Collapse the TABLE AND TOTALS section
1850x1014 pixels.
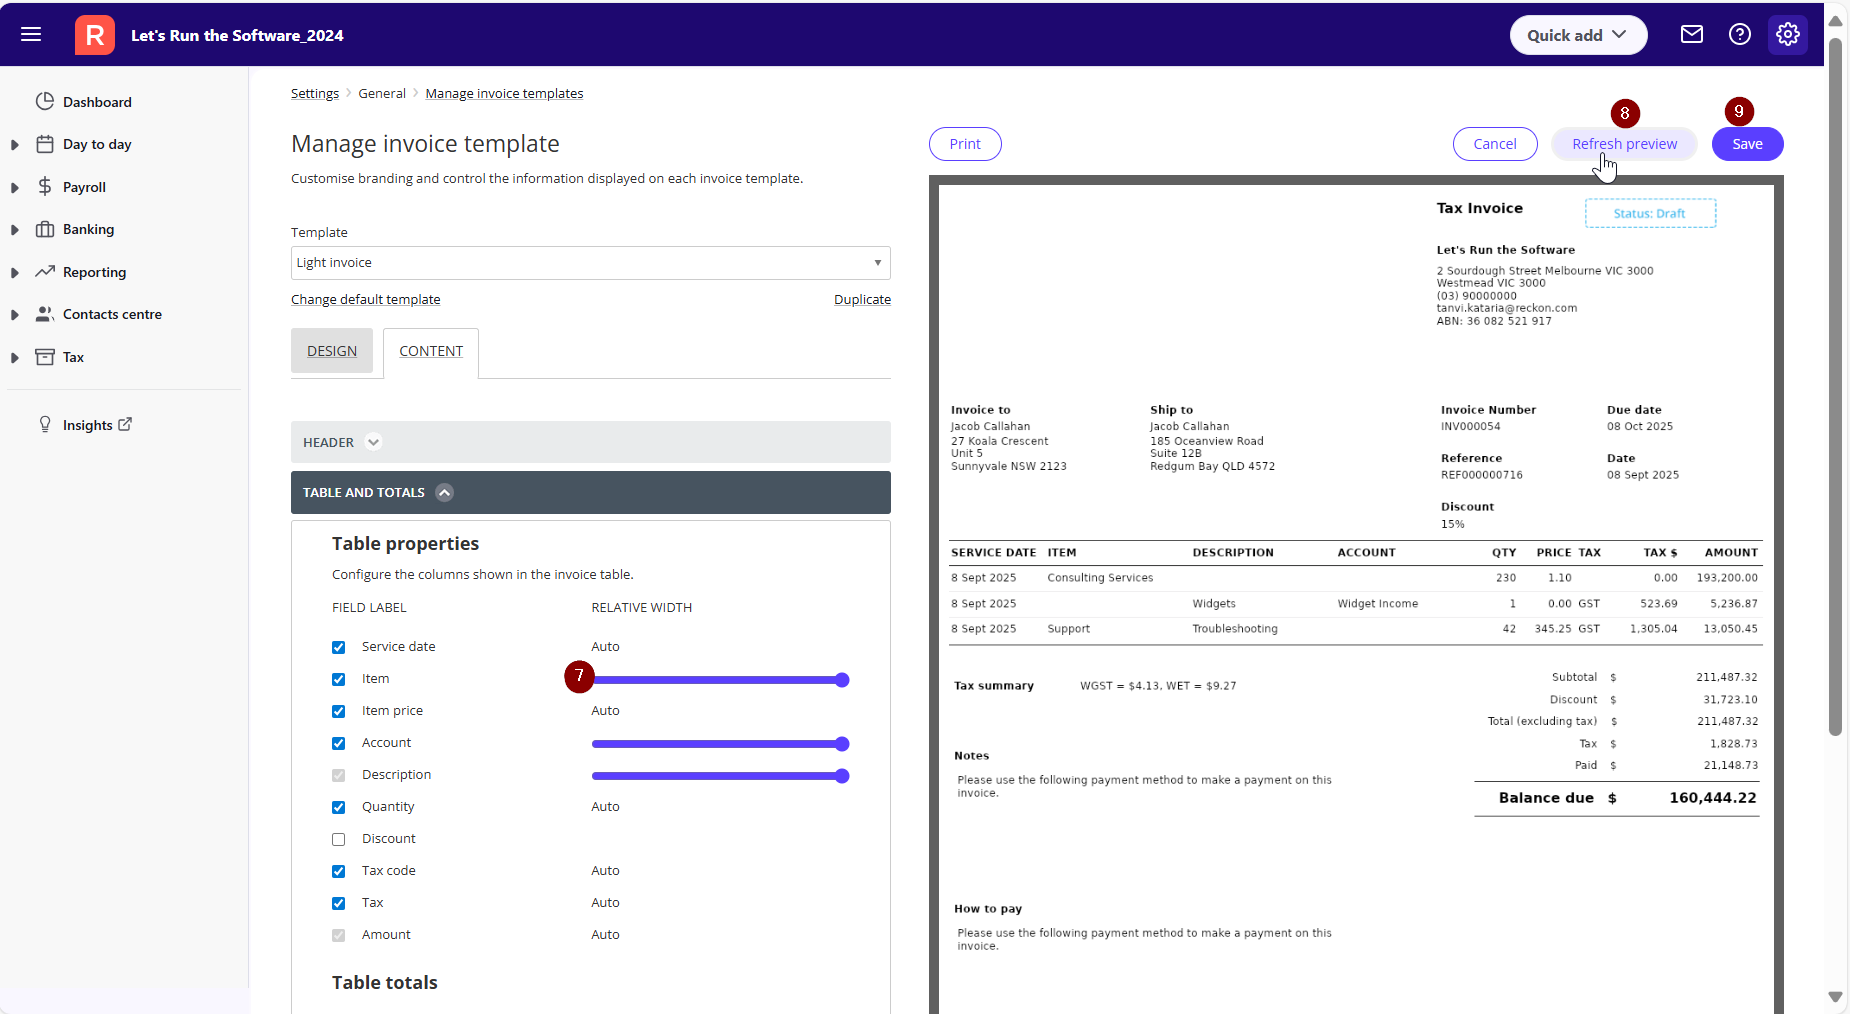pos(591,492)
